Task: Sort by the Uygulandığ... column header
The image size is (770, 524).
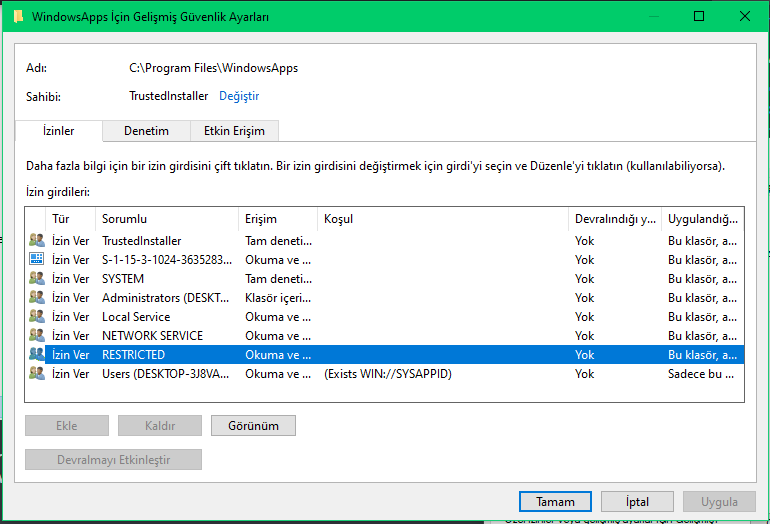Action: 703,219
